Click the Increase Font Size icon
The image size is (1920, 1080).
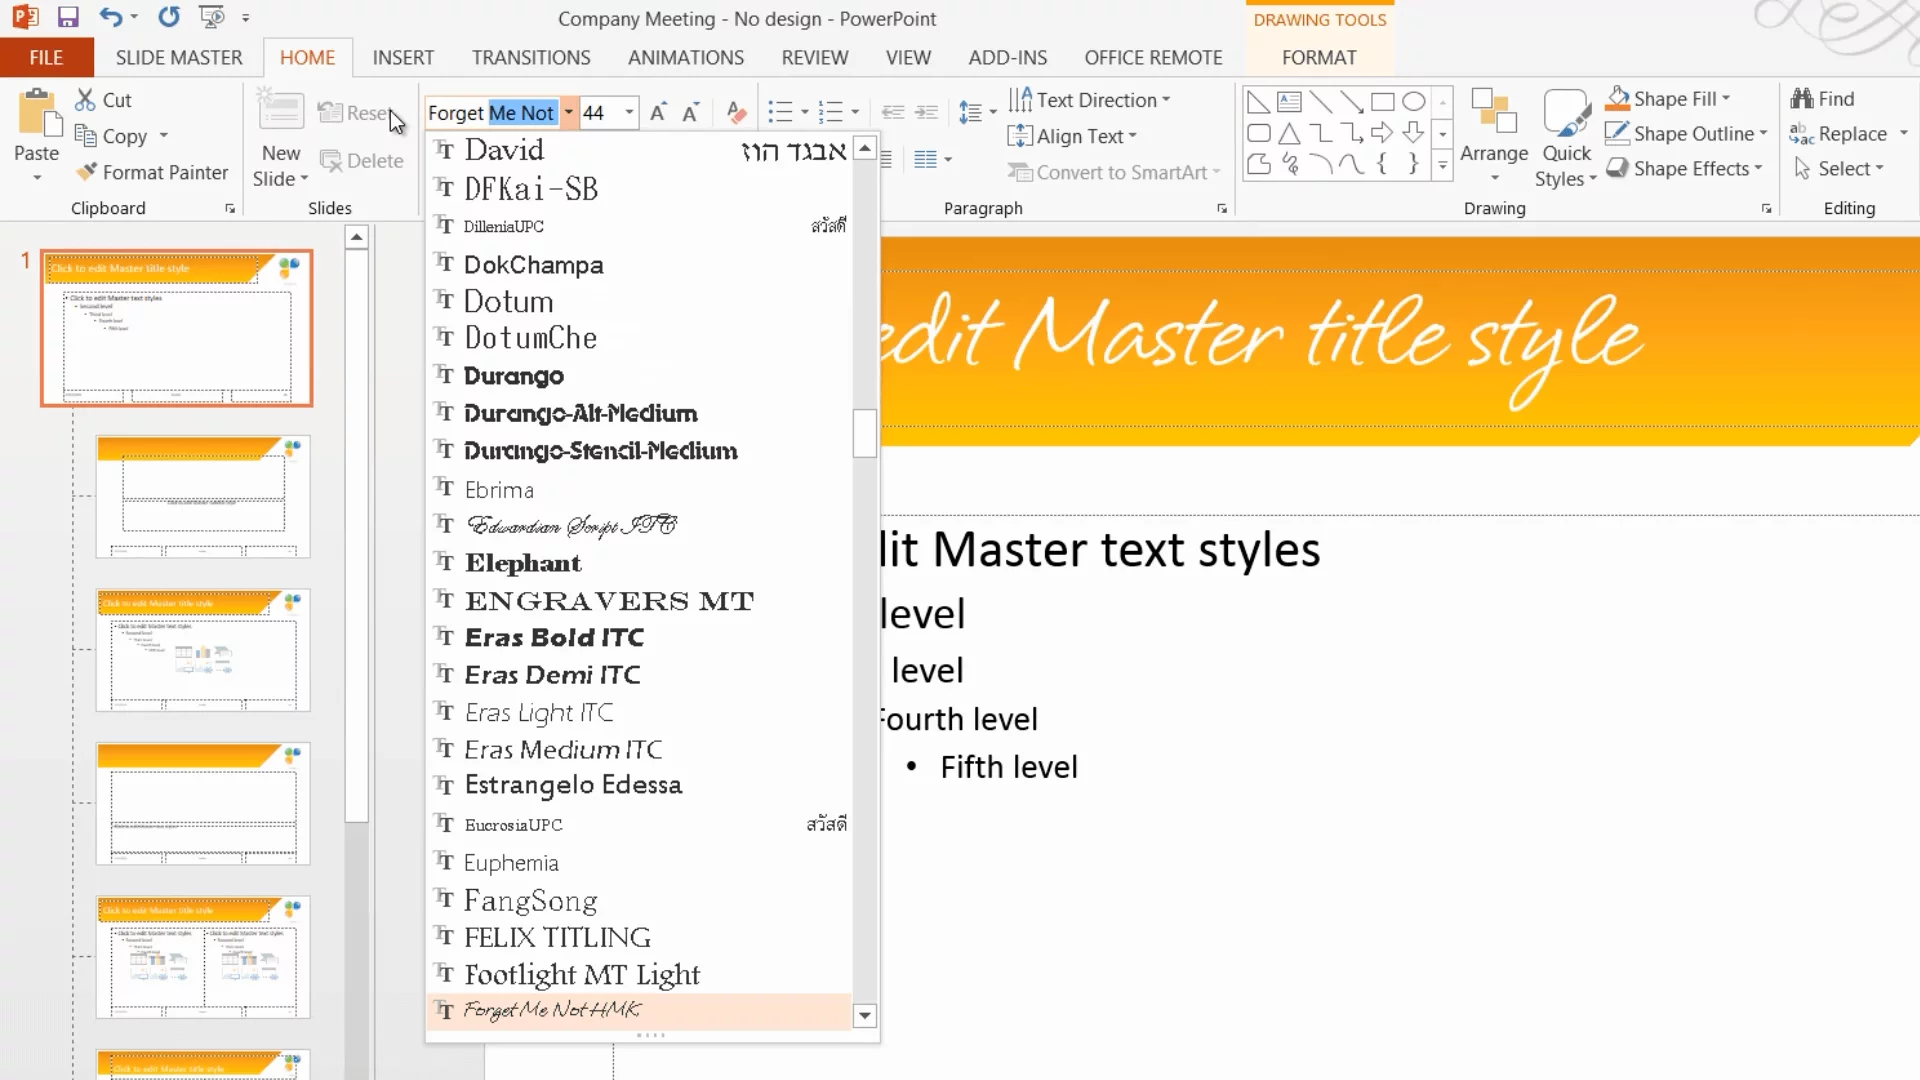click(x=658, y=112)
